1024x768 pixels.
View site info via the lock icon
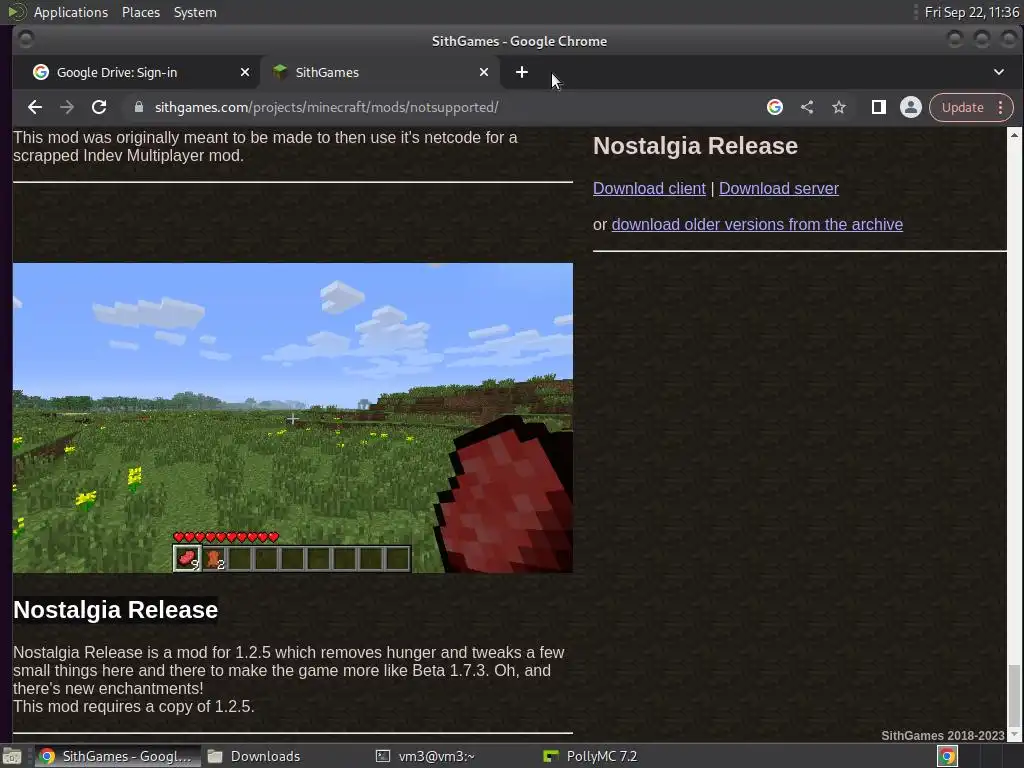(x=138, y=107)
